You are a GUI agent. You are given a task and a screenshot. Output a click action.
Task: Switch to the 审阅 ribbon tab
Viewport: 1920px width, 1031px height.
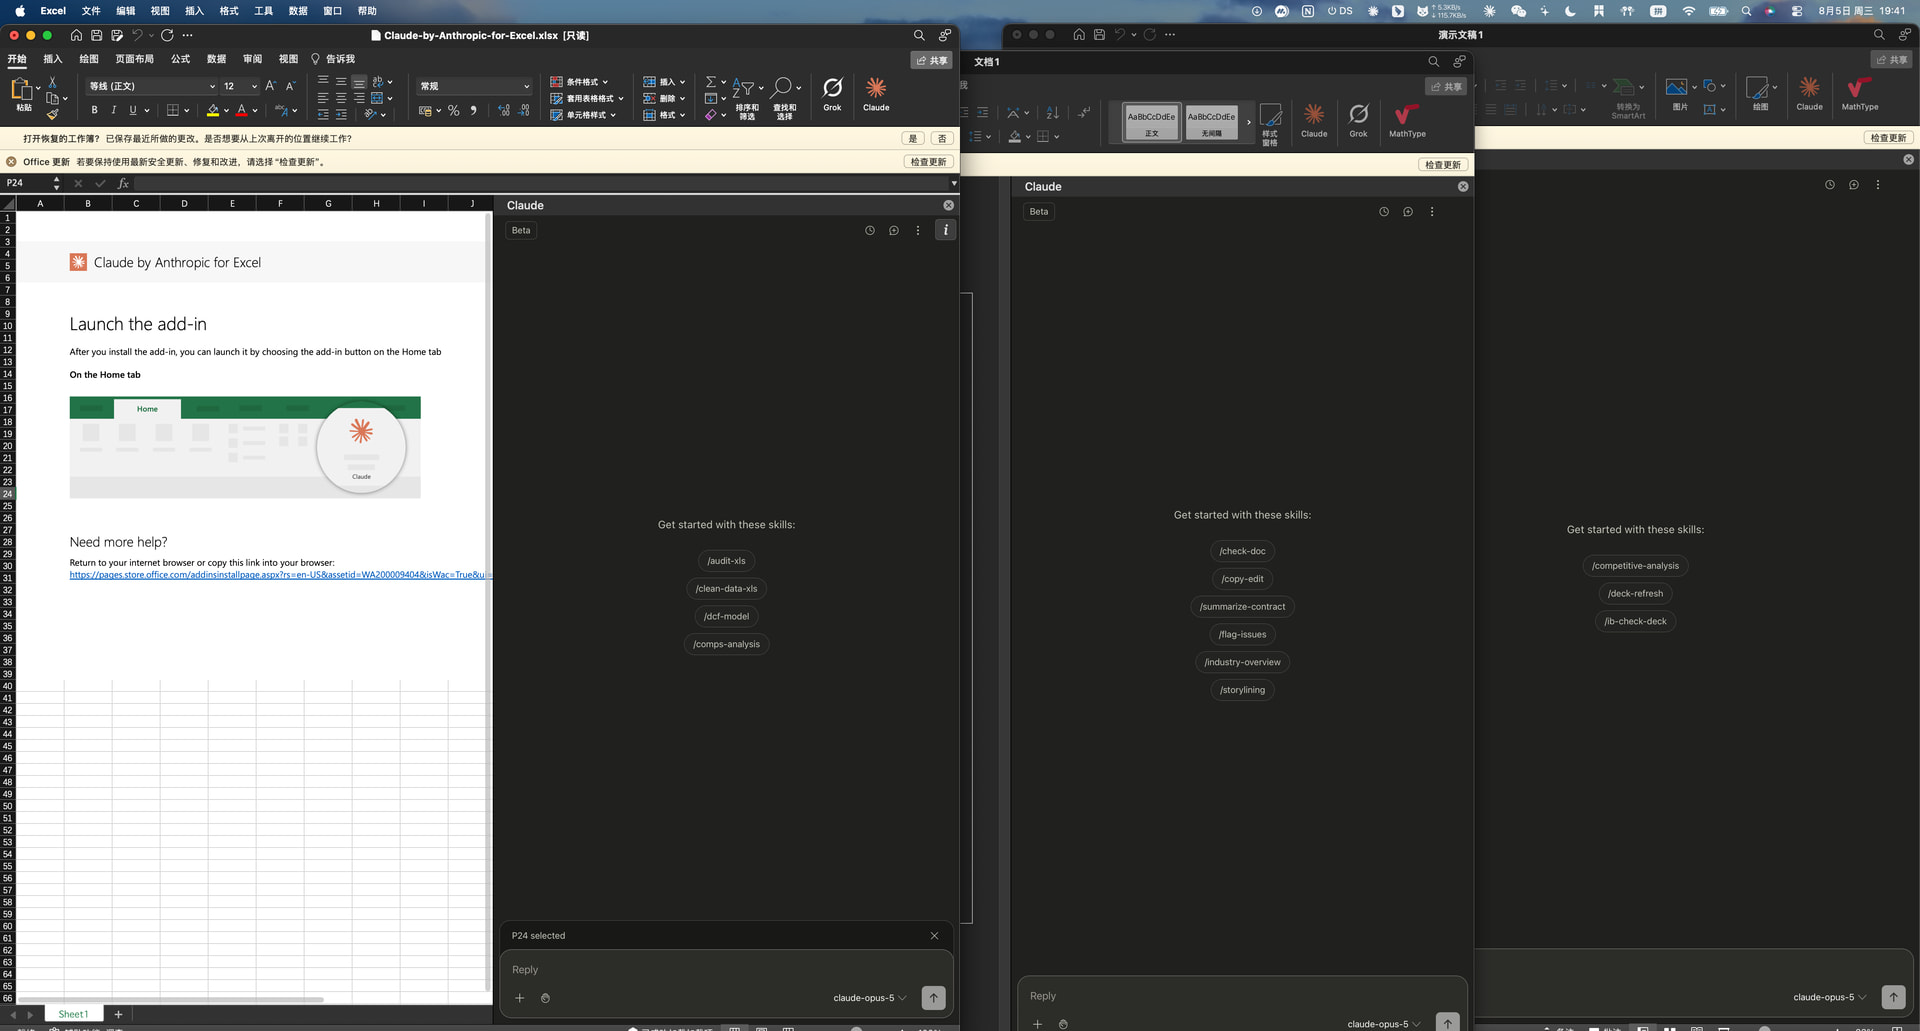pos(252,59)
